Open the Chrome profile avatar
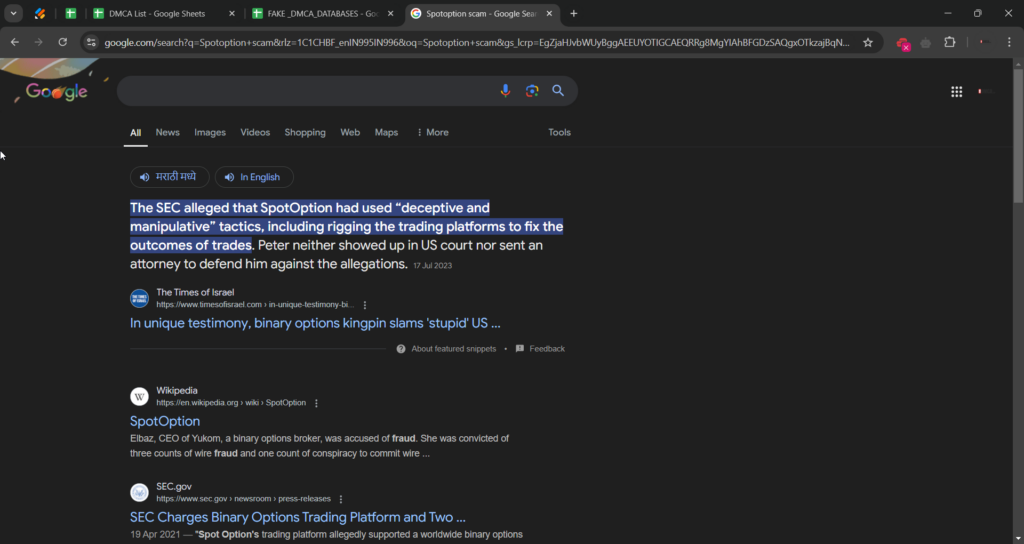Screen dimensions: 1024x544 984,42
